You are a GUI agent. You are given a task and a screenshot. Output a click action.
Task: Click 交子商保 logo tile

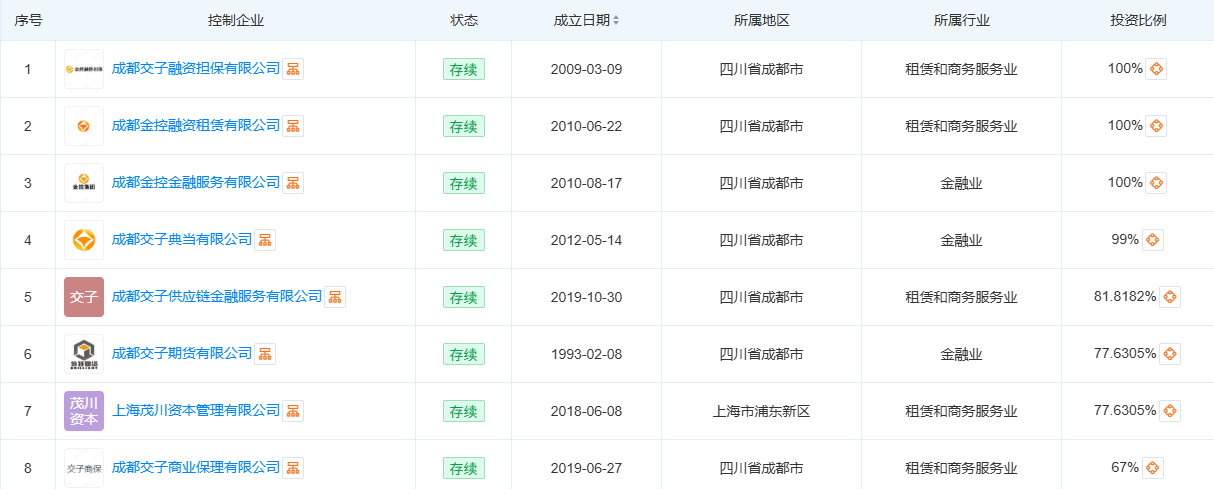(x=84, y=468)
